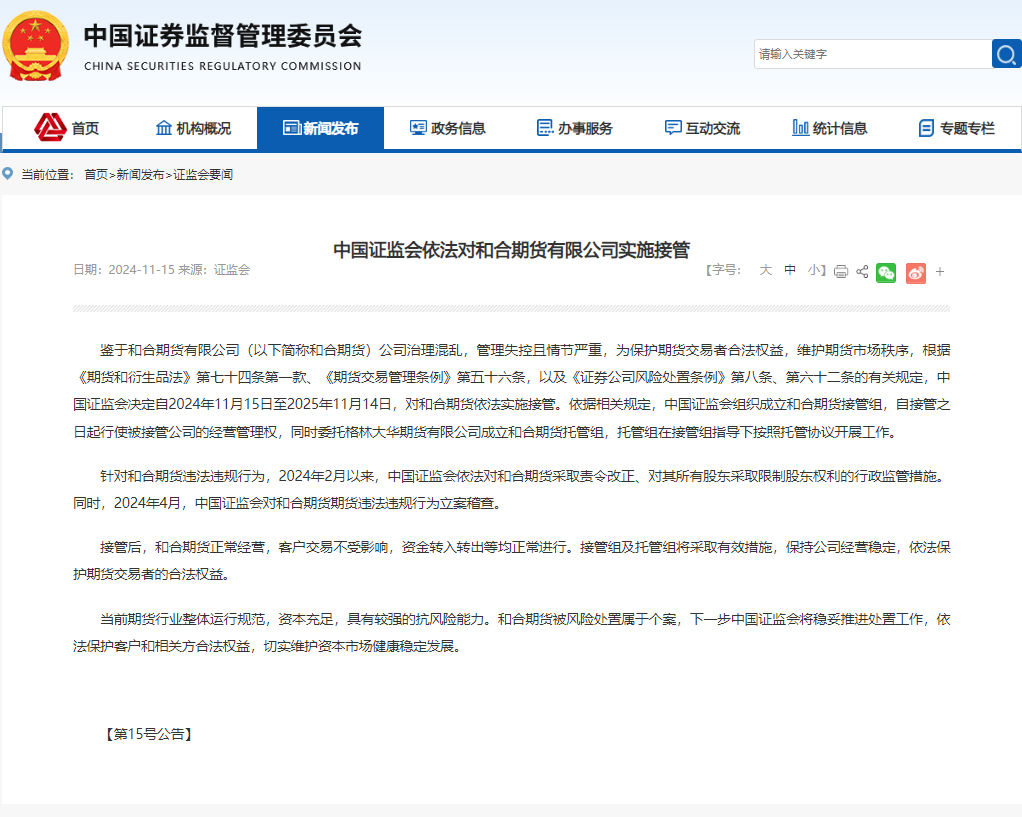Click the plus icon for more sharing

click(940, 272)
